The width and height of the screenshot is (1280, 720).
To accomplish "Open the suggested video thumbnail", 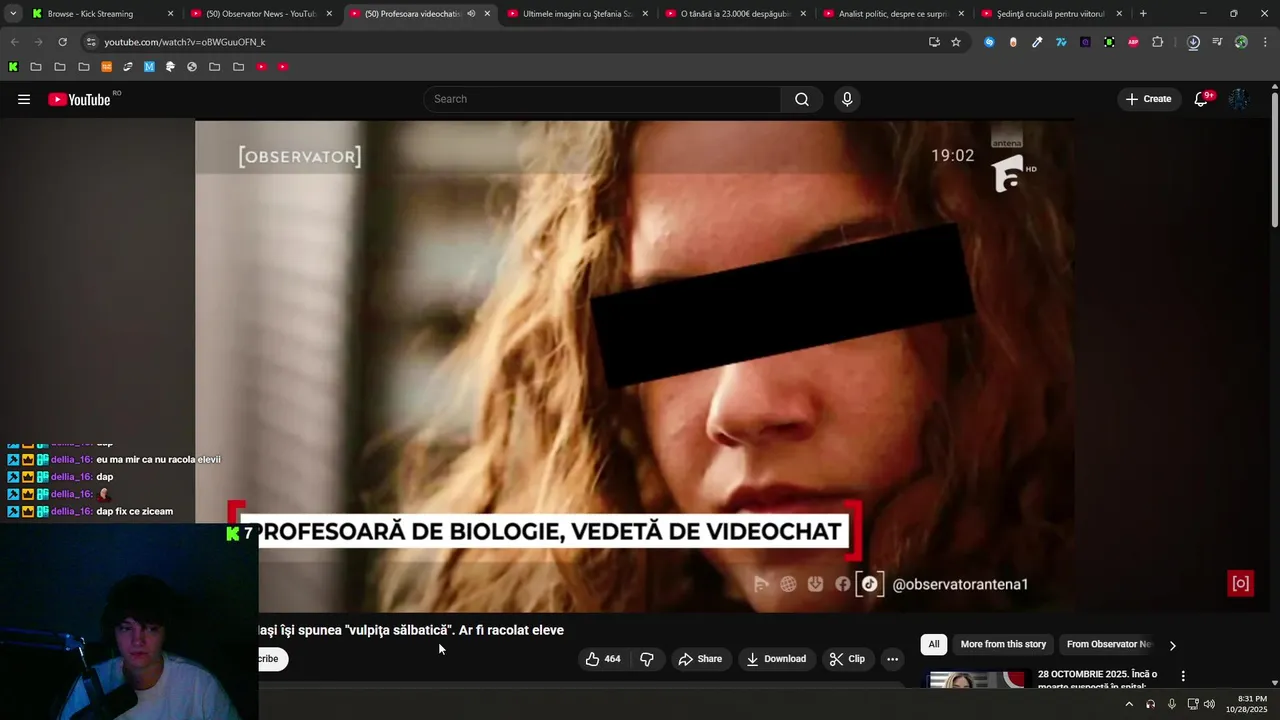I will point(975,679).
